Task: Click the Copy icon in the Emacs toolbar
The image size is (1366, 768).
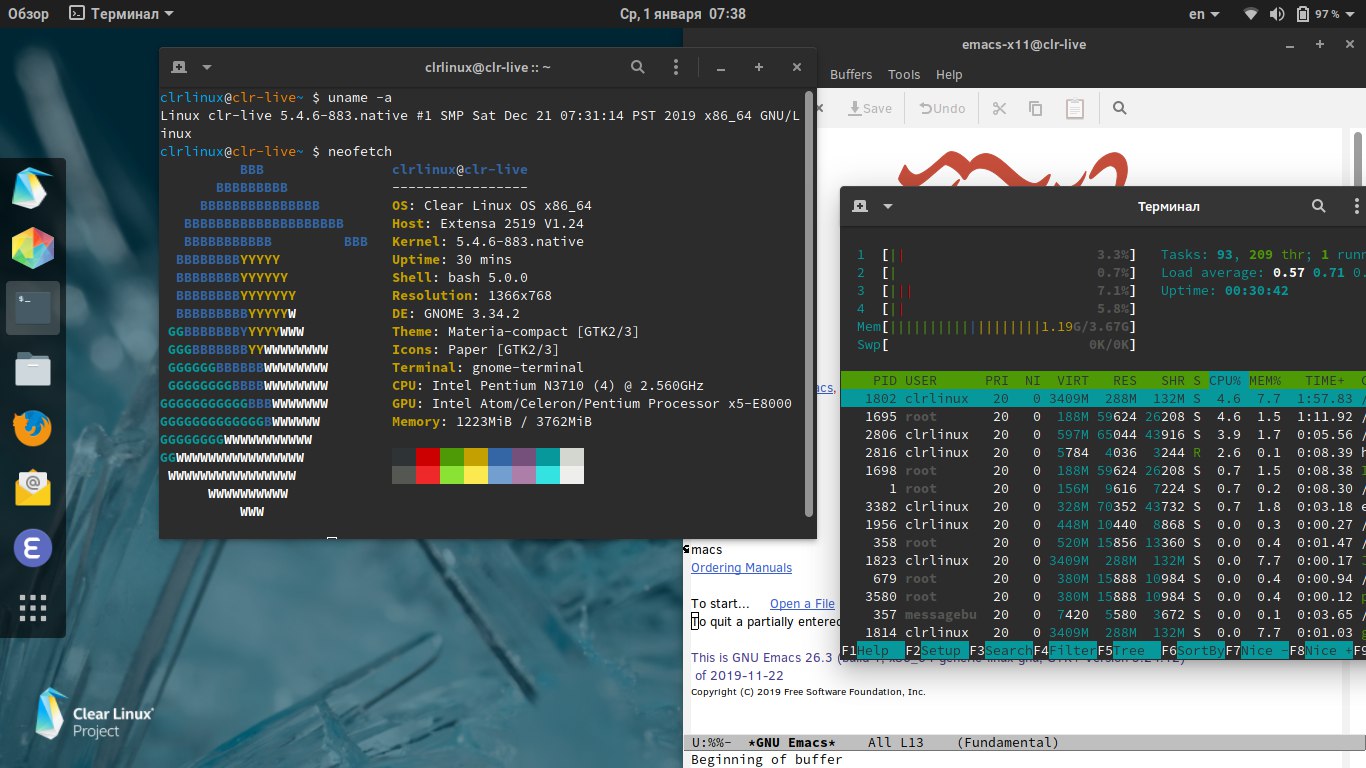Action: [x=1035, y=108]
